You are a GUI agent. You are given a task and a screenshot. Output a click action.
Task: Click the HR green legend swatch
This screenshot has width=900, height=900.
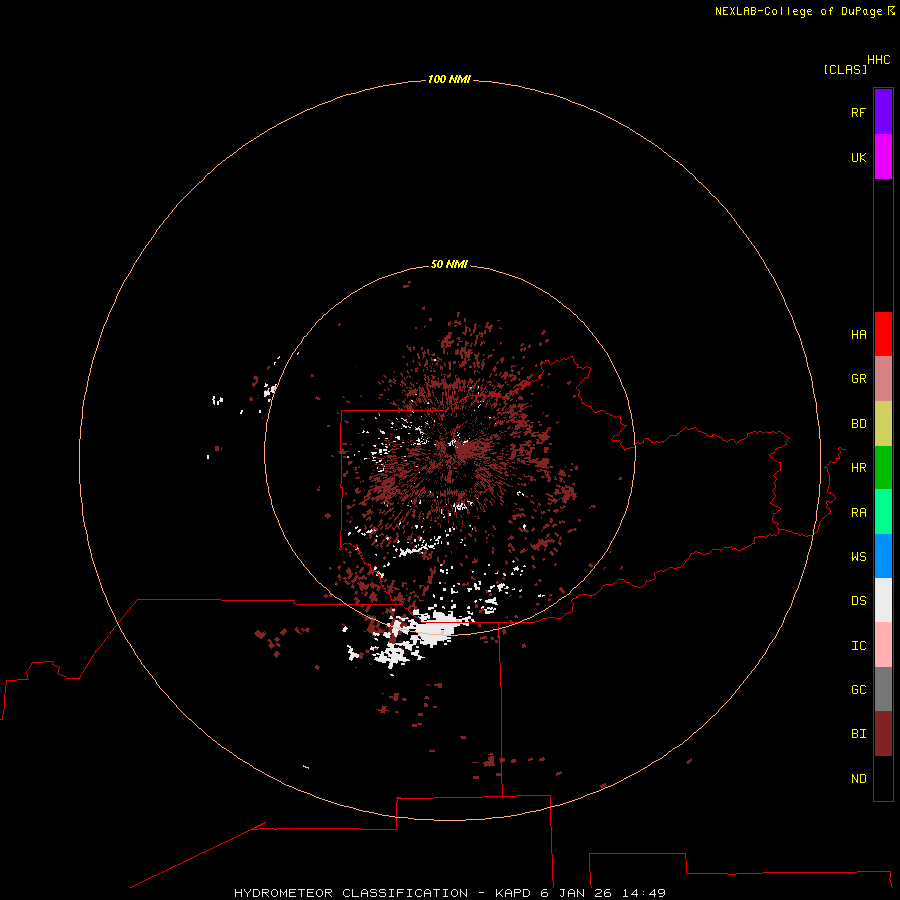click(883, 468)
